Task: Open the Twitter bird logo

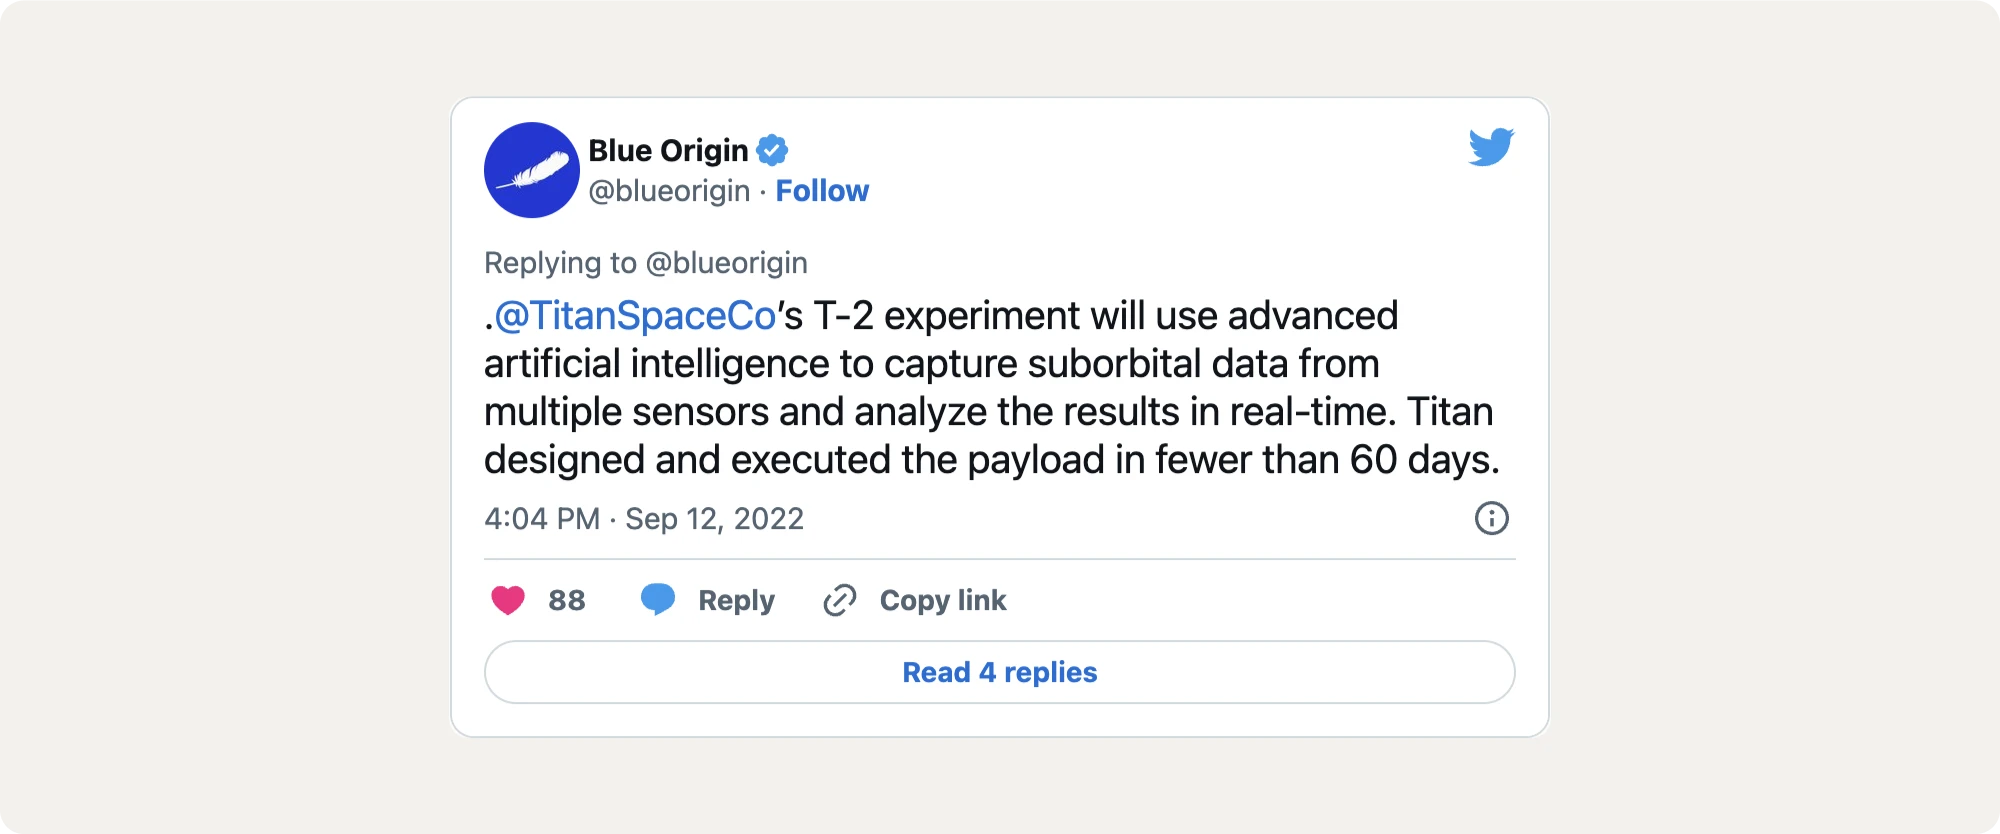Action: tap(1491, 147)
